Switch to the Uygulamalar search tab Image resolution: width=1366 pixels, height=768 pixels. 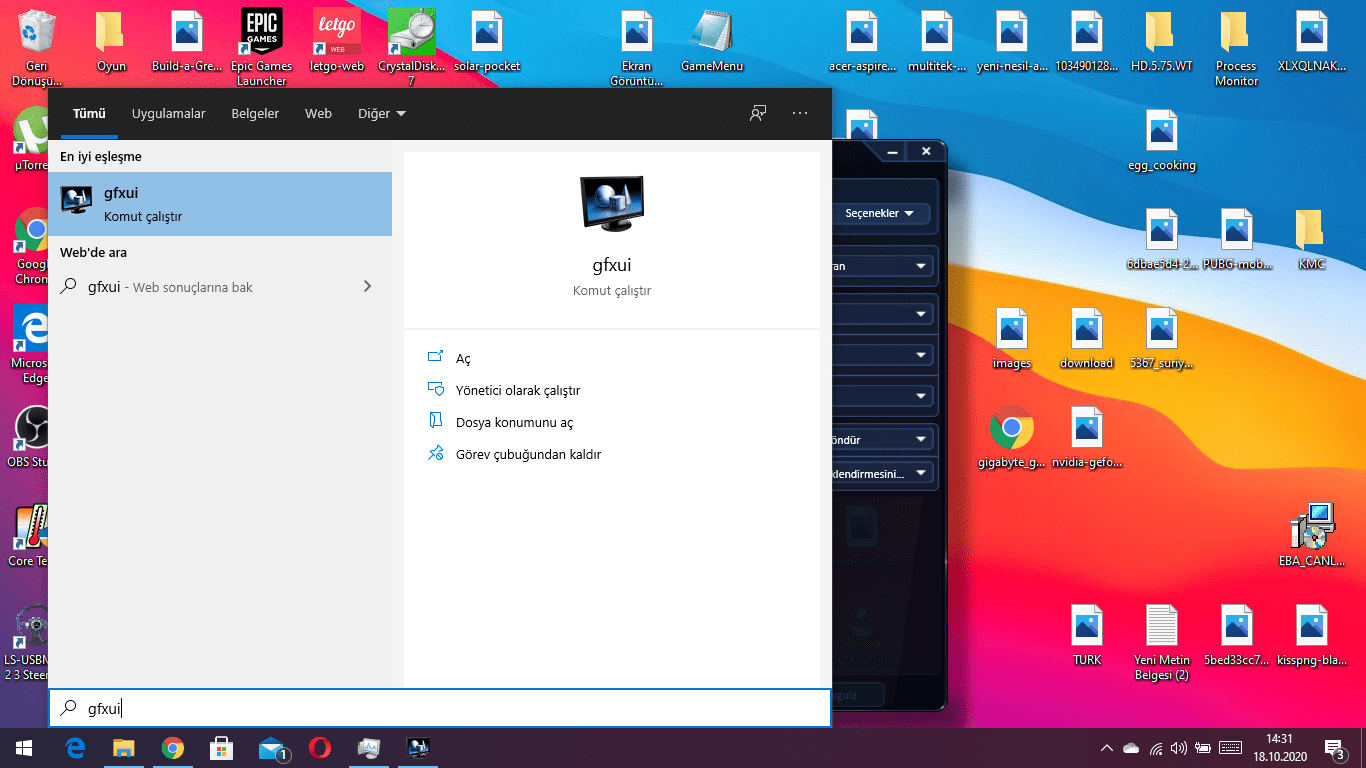pos(169,113)
